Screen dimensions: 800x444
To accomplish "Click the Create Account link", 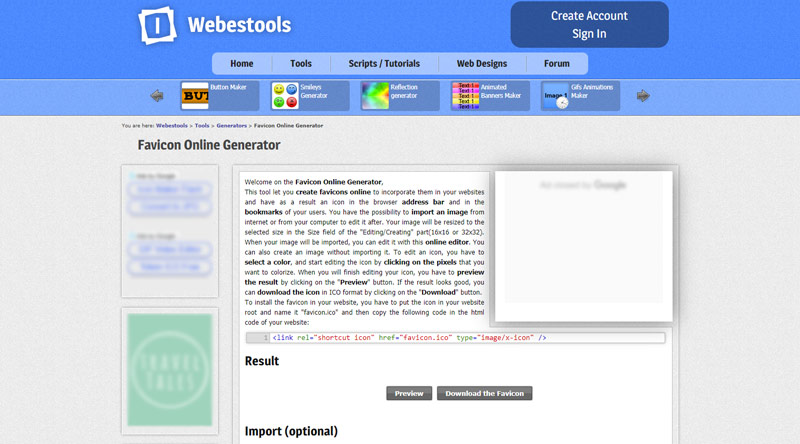I will (x=589, y=16).
